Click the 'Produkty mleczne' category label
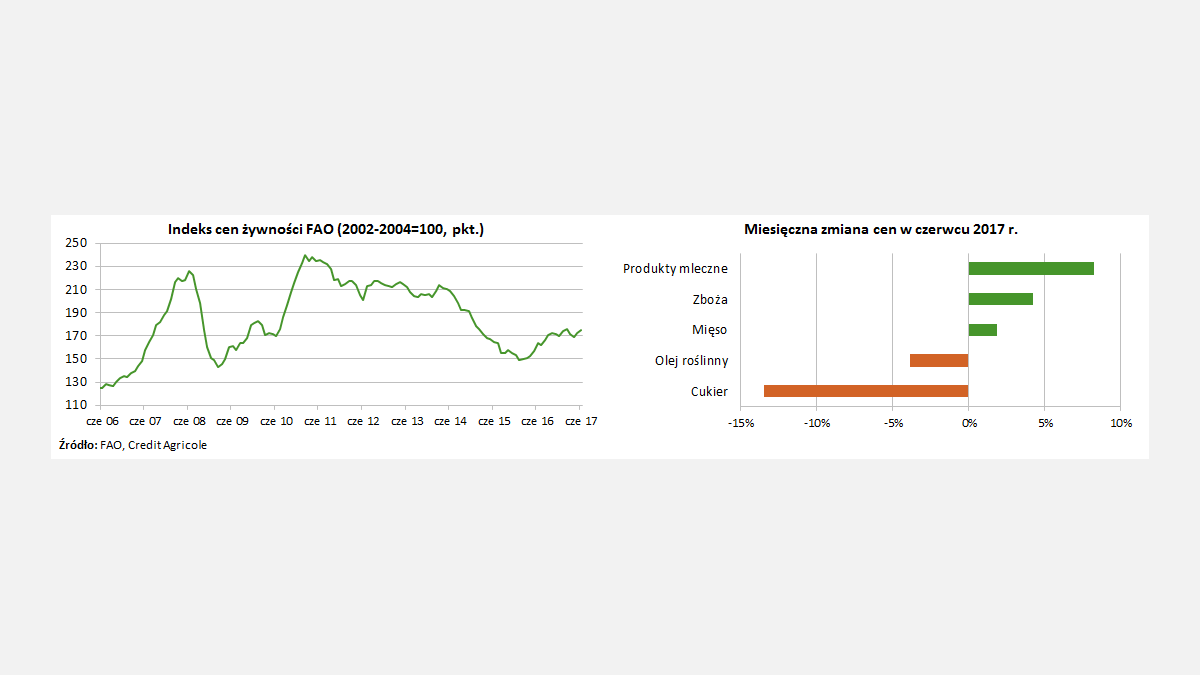Screen dimensions: 1200x675 pyautogui.click(x=675, y=269)
